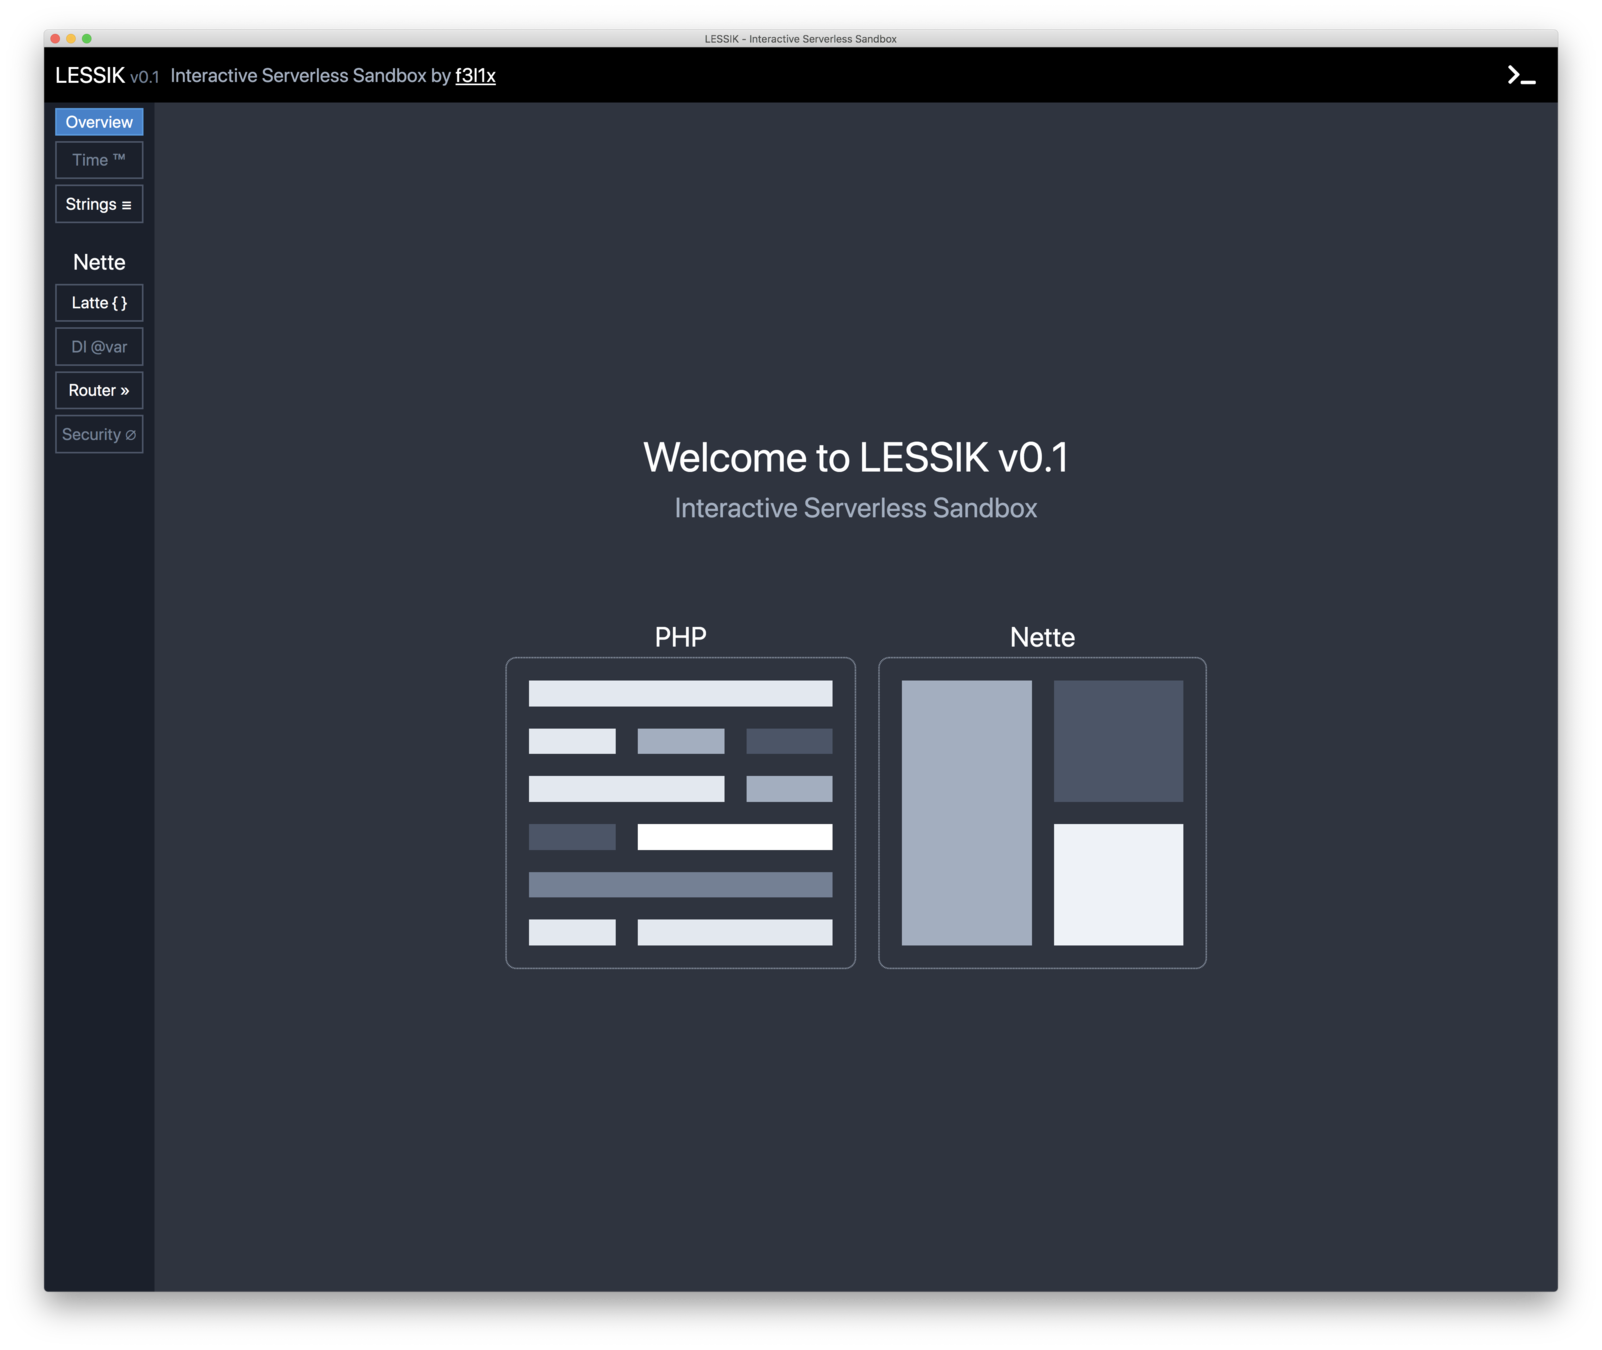Click the Welcome to LESSIK v0.1 heading
The width and height of the screenshot is (1602, 1350).
coord(856,457)
